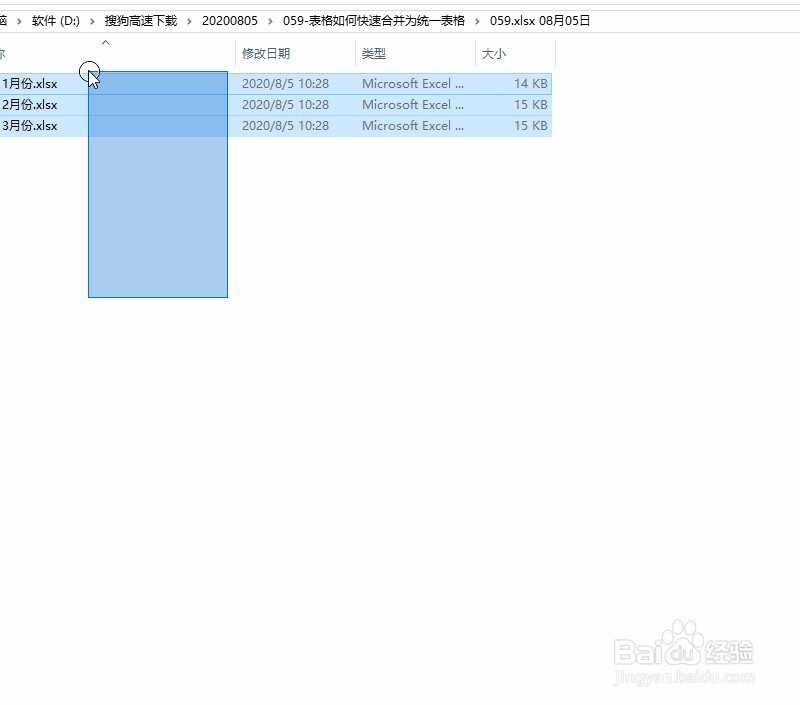The width and height of the screenshot is (800, 705).
Task: Select the file 2月份.xlsx
Action: pos(30,105)
